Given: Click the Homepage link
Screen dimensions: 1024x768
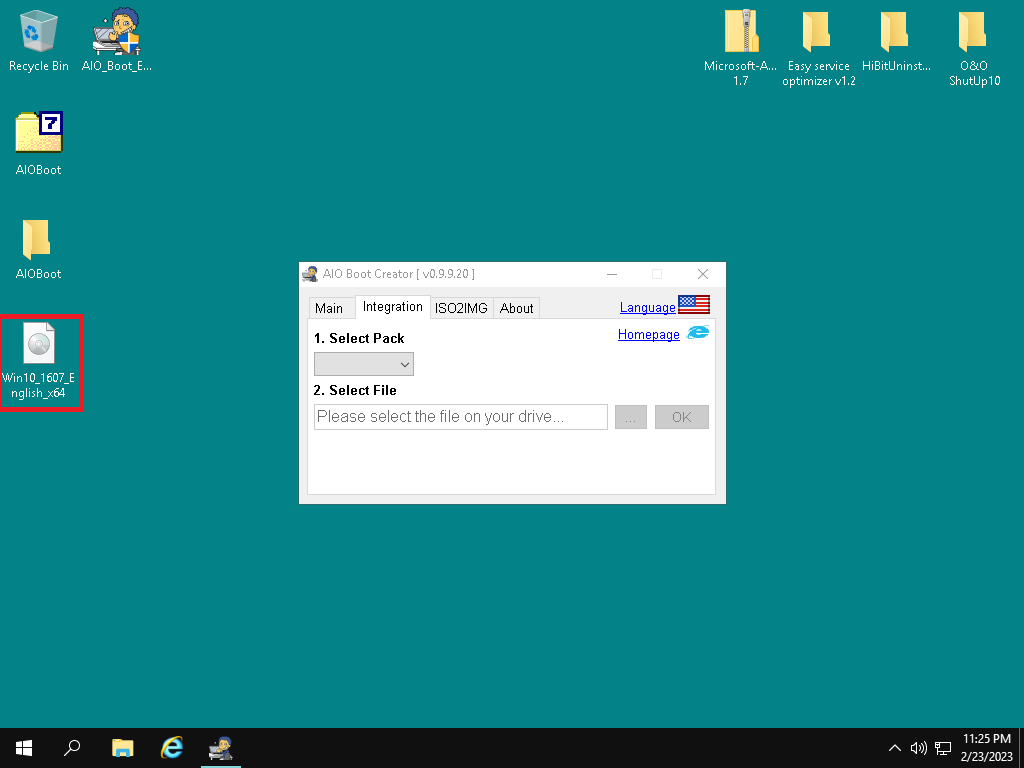Looking at the screenshot, I should point(648,335).
